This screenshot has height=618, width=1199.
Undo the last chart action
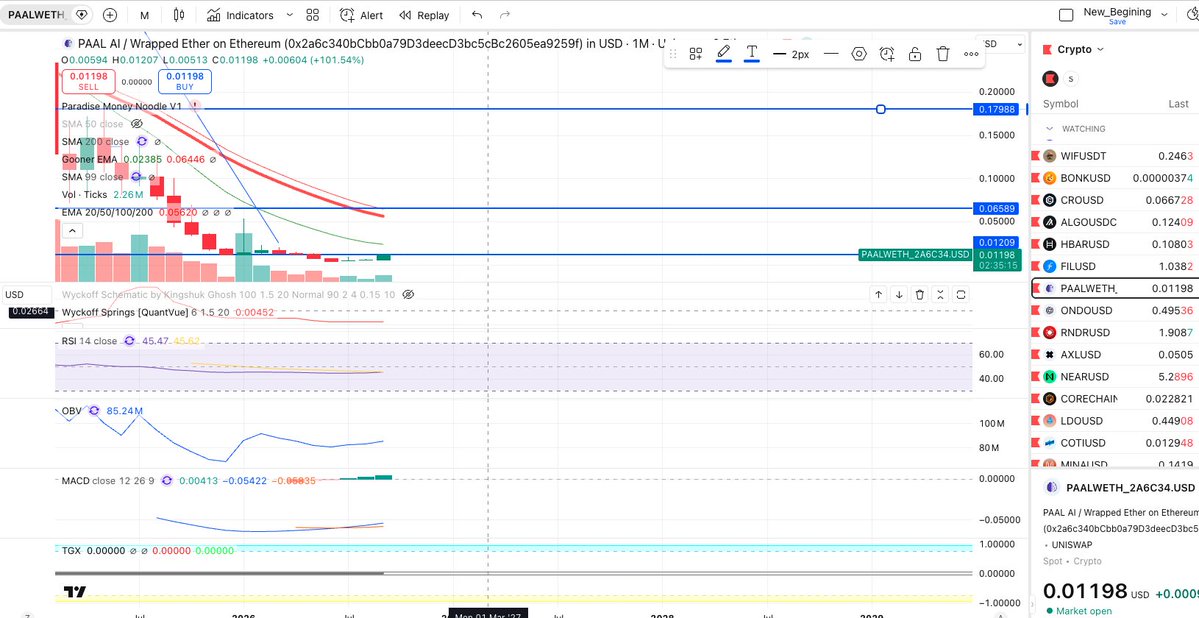pos(477,15)
